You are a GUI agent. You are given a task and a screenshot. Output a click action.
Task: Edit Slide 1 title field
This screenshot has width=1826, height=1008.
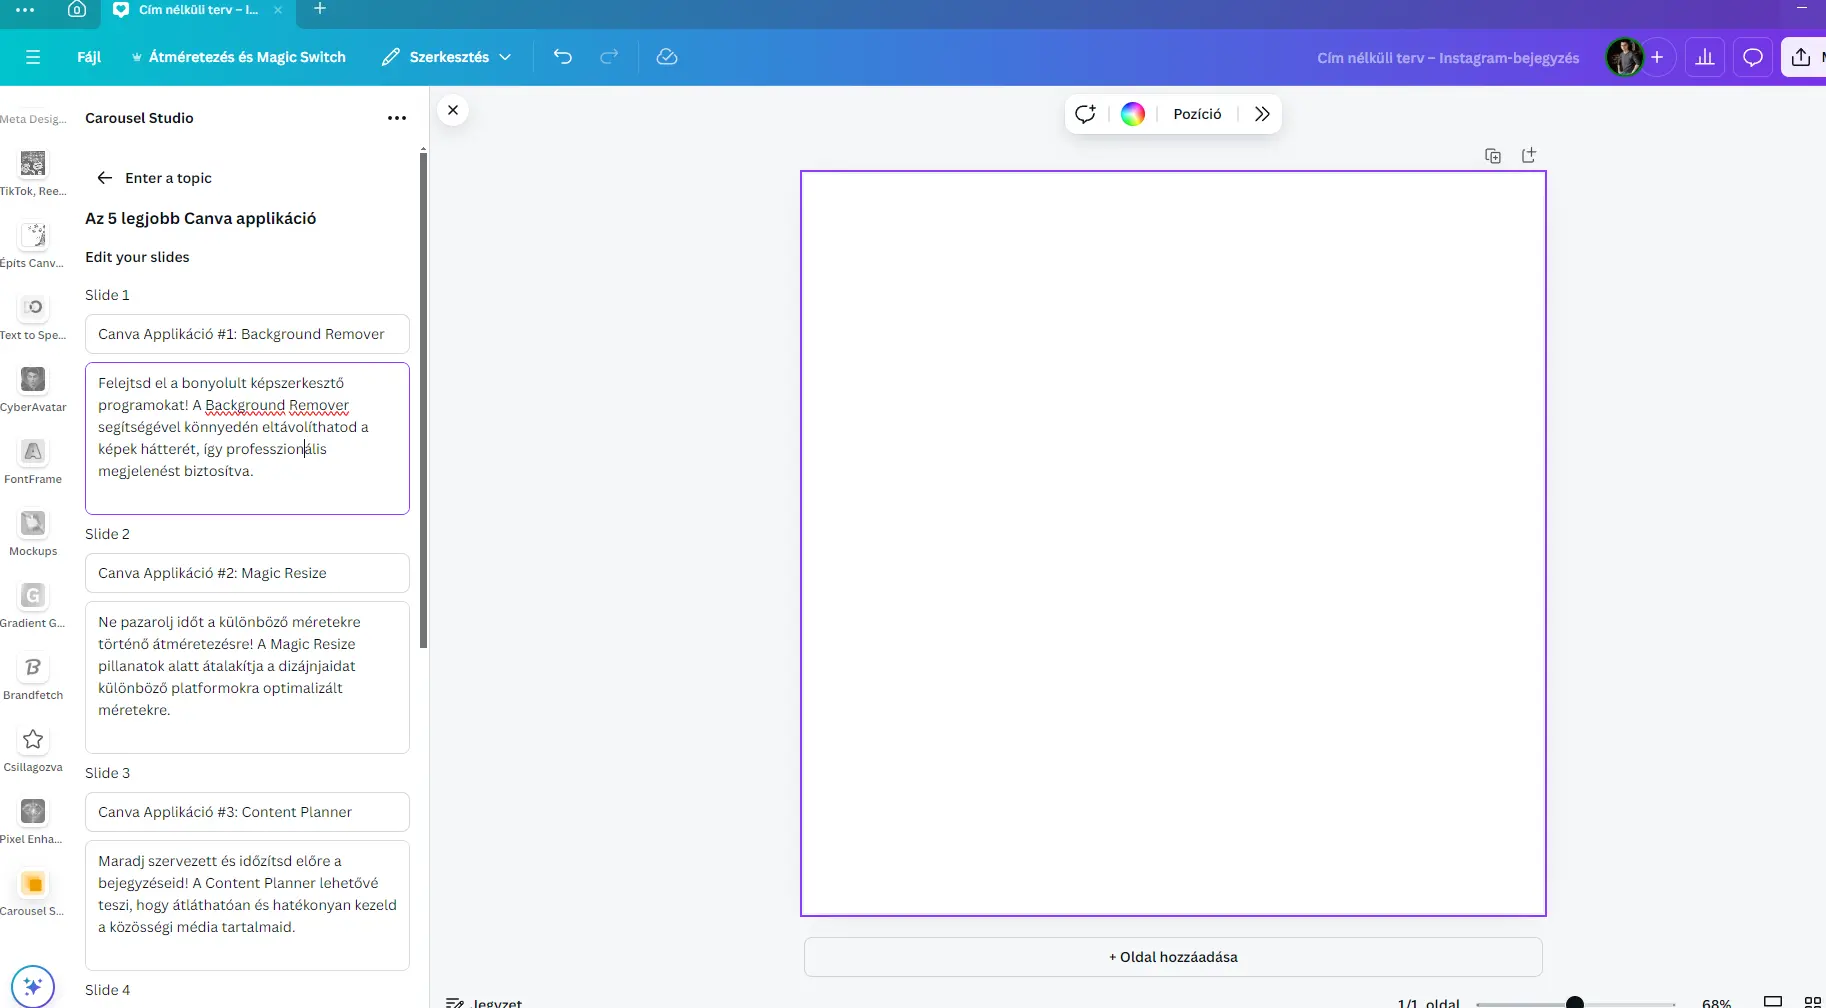pos(247,334)
